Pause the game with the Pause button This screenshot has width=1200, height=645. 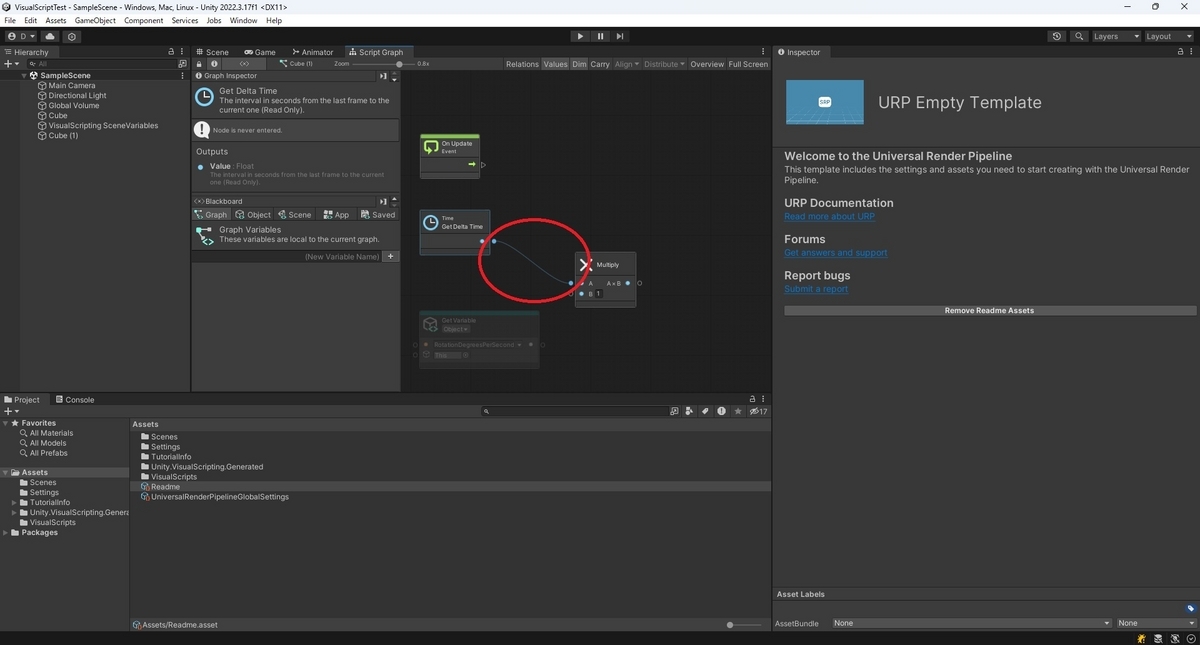pos(600,36)
